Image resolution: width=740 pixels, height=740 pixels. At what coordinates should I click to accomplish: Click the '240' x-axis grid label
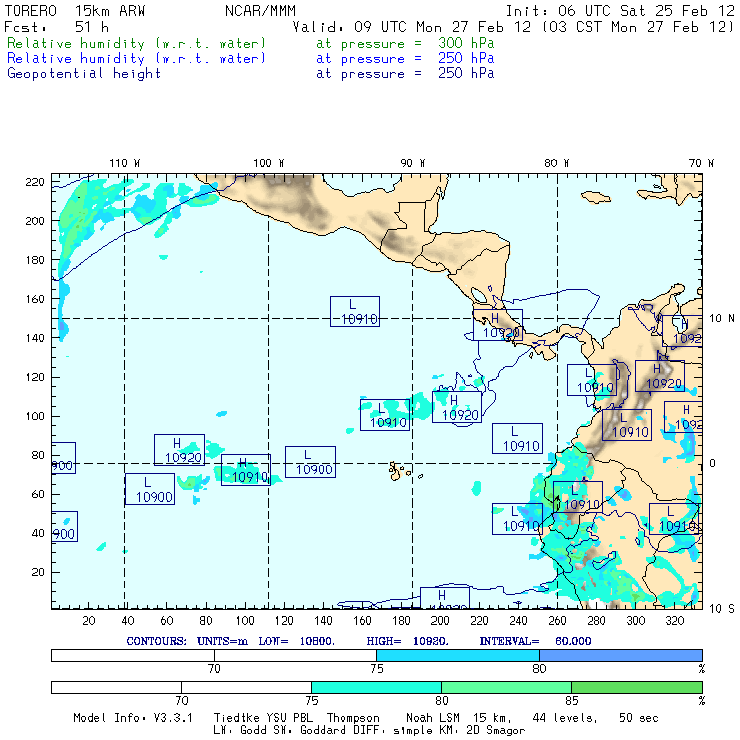518,621
